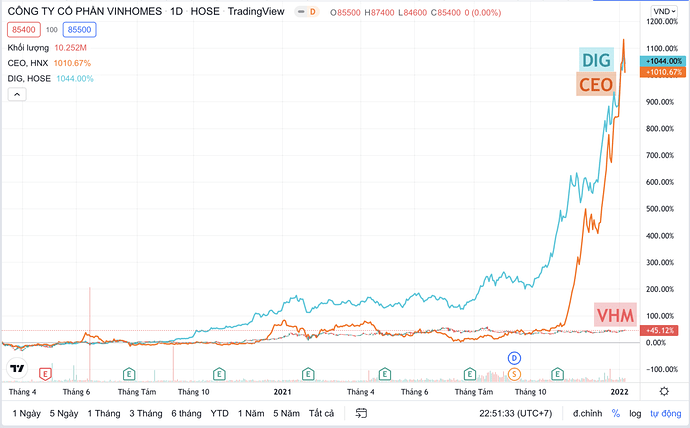Click the +1044.00% DIG price label
690x428 pixels.
point(663,61)
